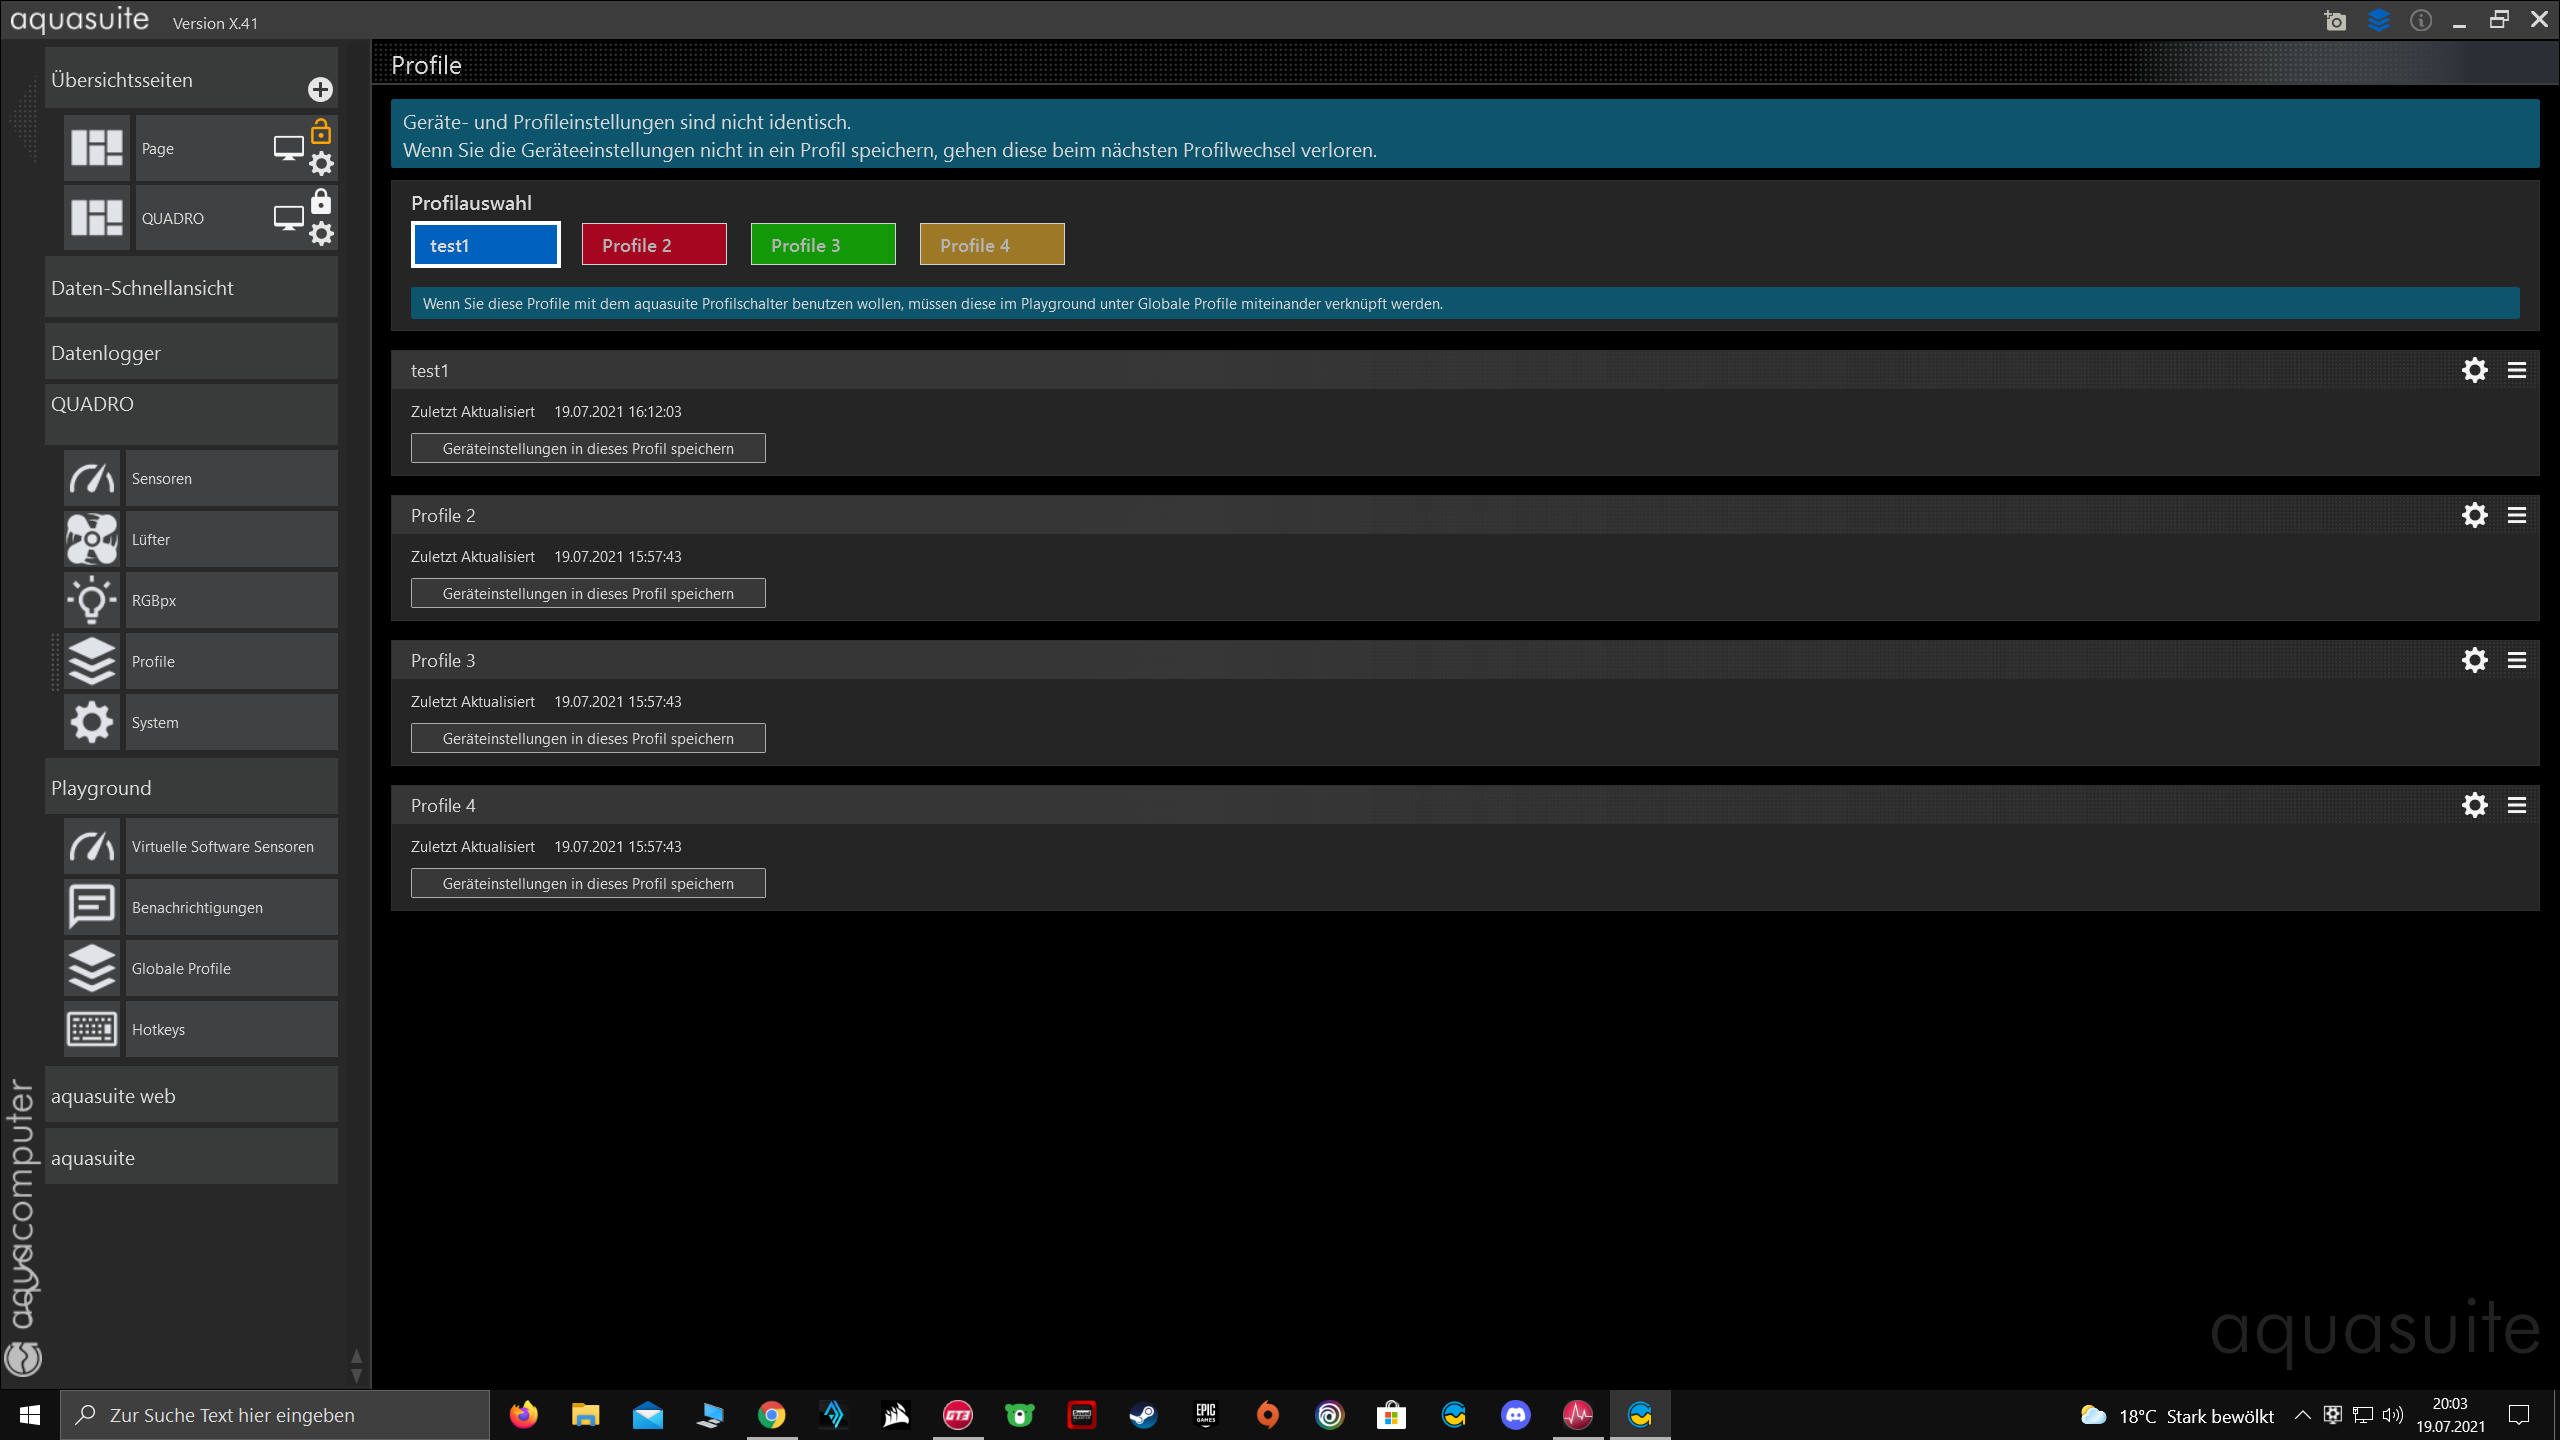2560x1440 pixels.
Task: Save device settings into Profile 2
Action: (588, 594)
